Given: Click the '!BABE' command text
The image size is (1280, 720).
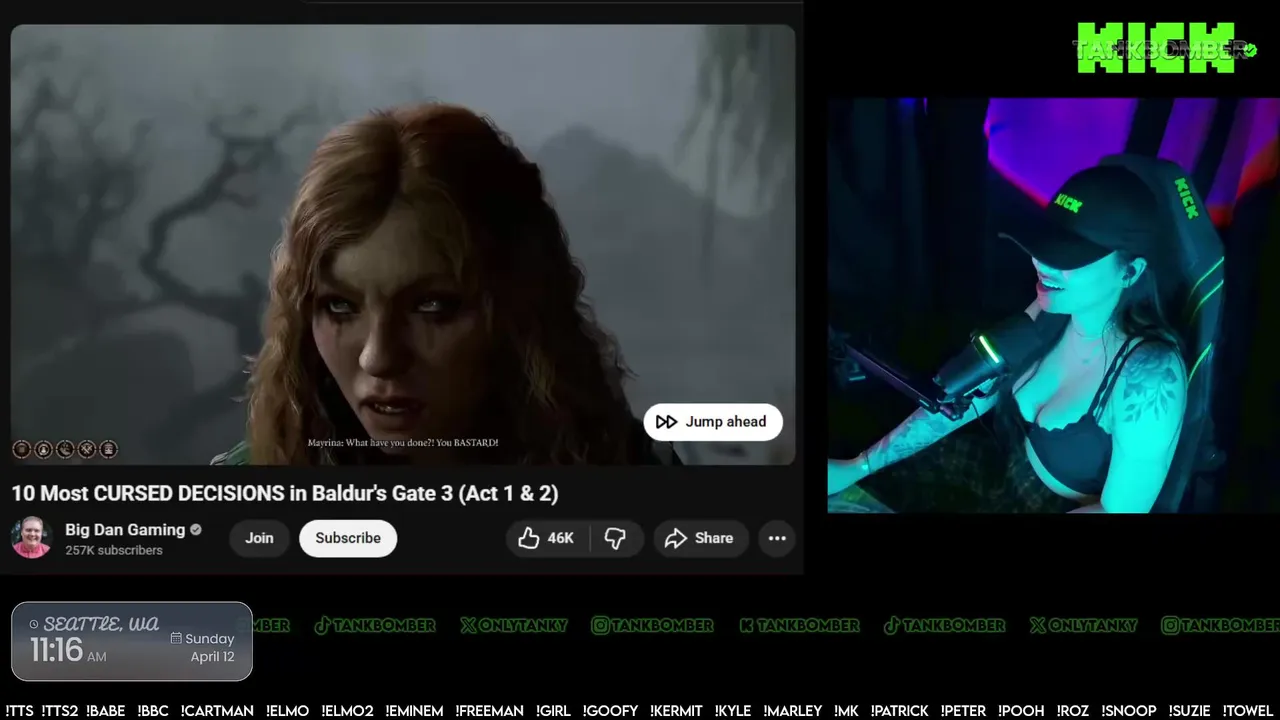Looking at the screenshot, I should pos(106,711).
